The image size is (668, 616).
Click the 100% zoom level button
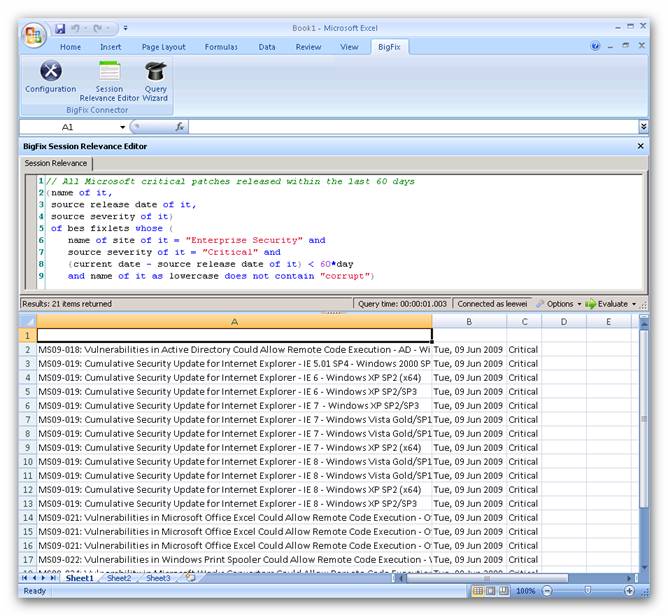[x=525, y=591]
